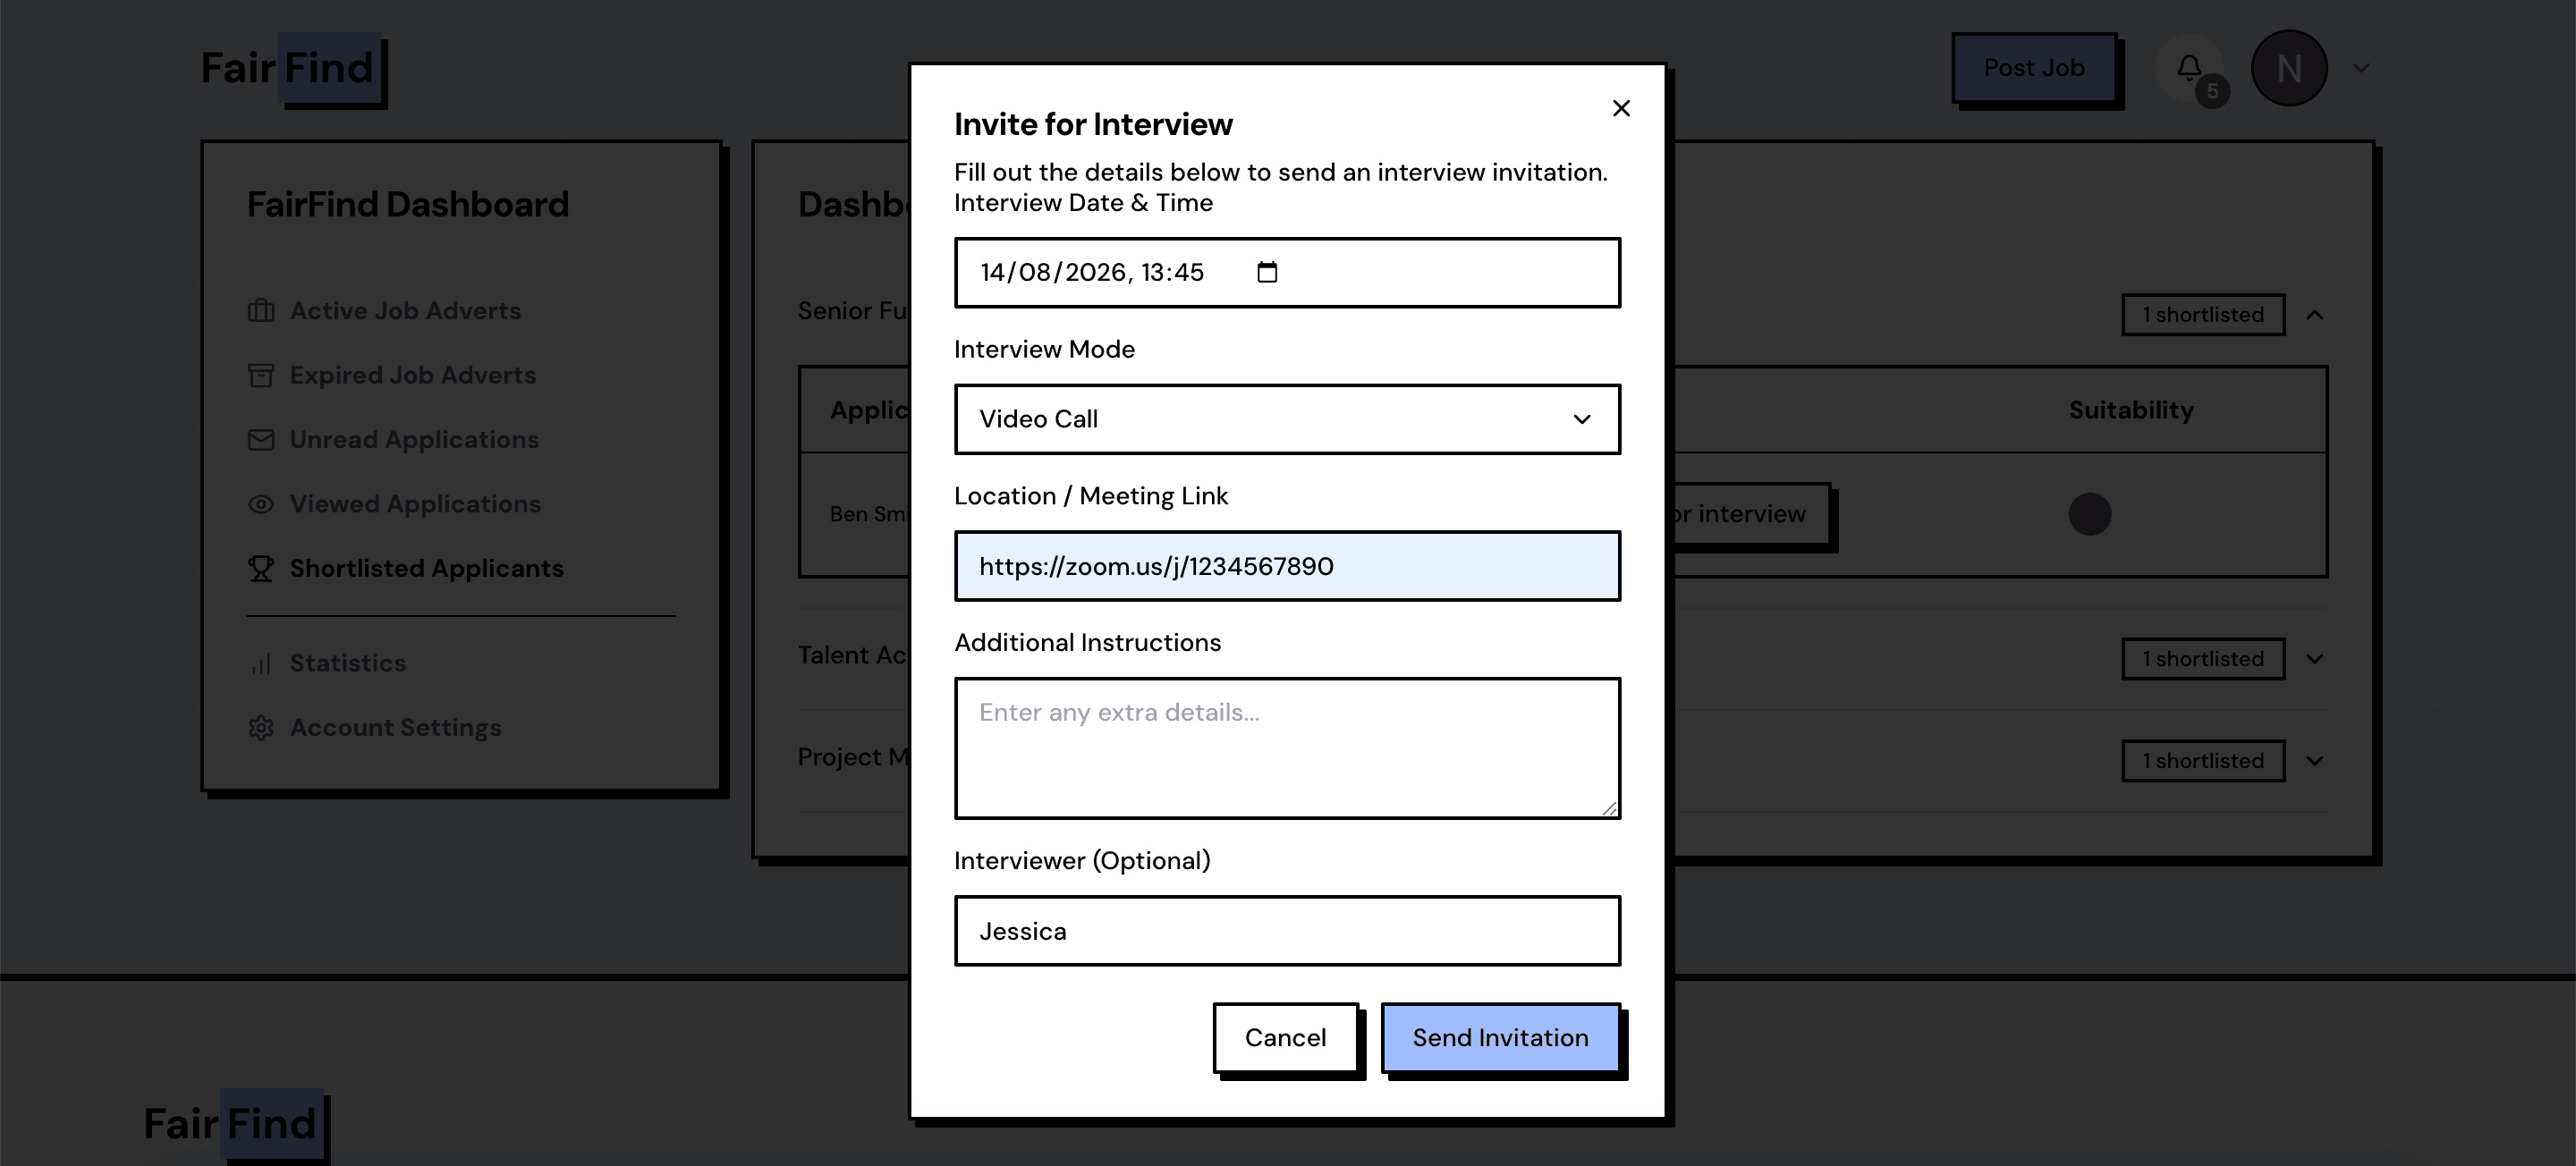2576x1166 pixels.
Task: Close the Invite for Interview dialog
Action: pos(1621,108)
